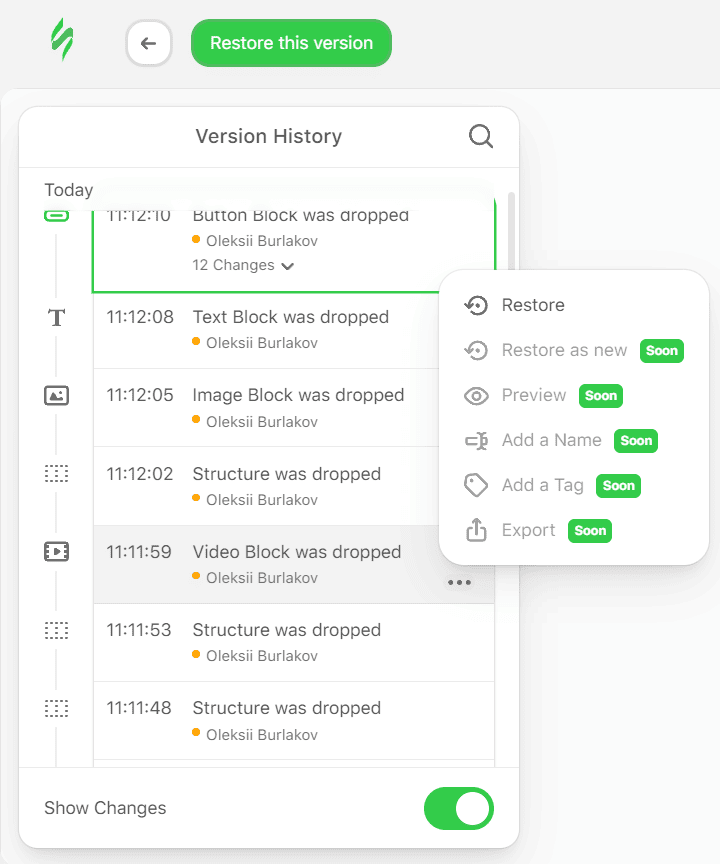
Task: Select the Structure icon next to 11:12:02
Action: click(x=56, y=473)
